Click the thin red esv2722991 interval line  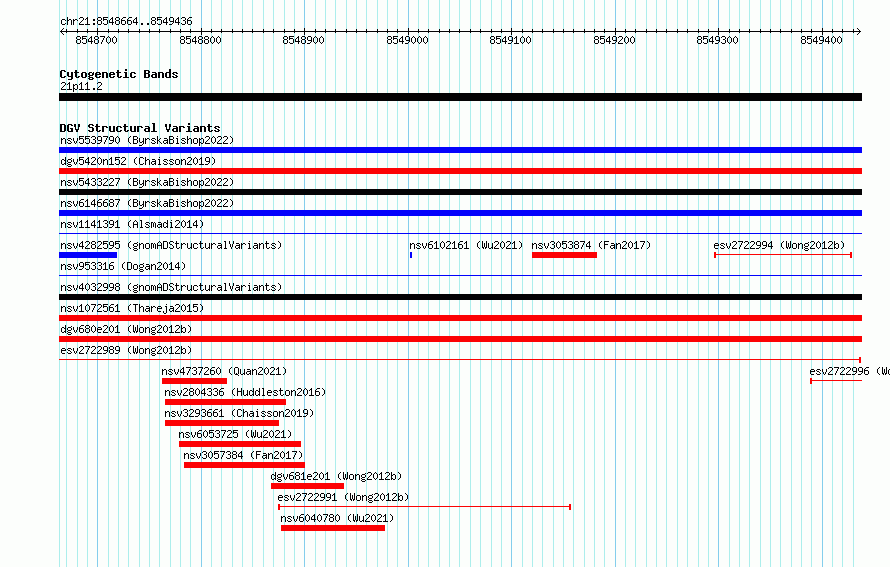pyautogui.click(x=424, y=507)
